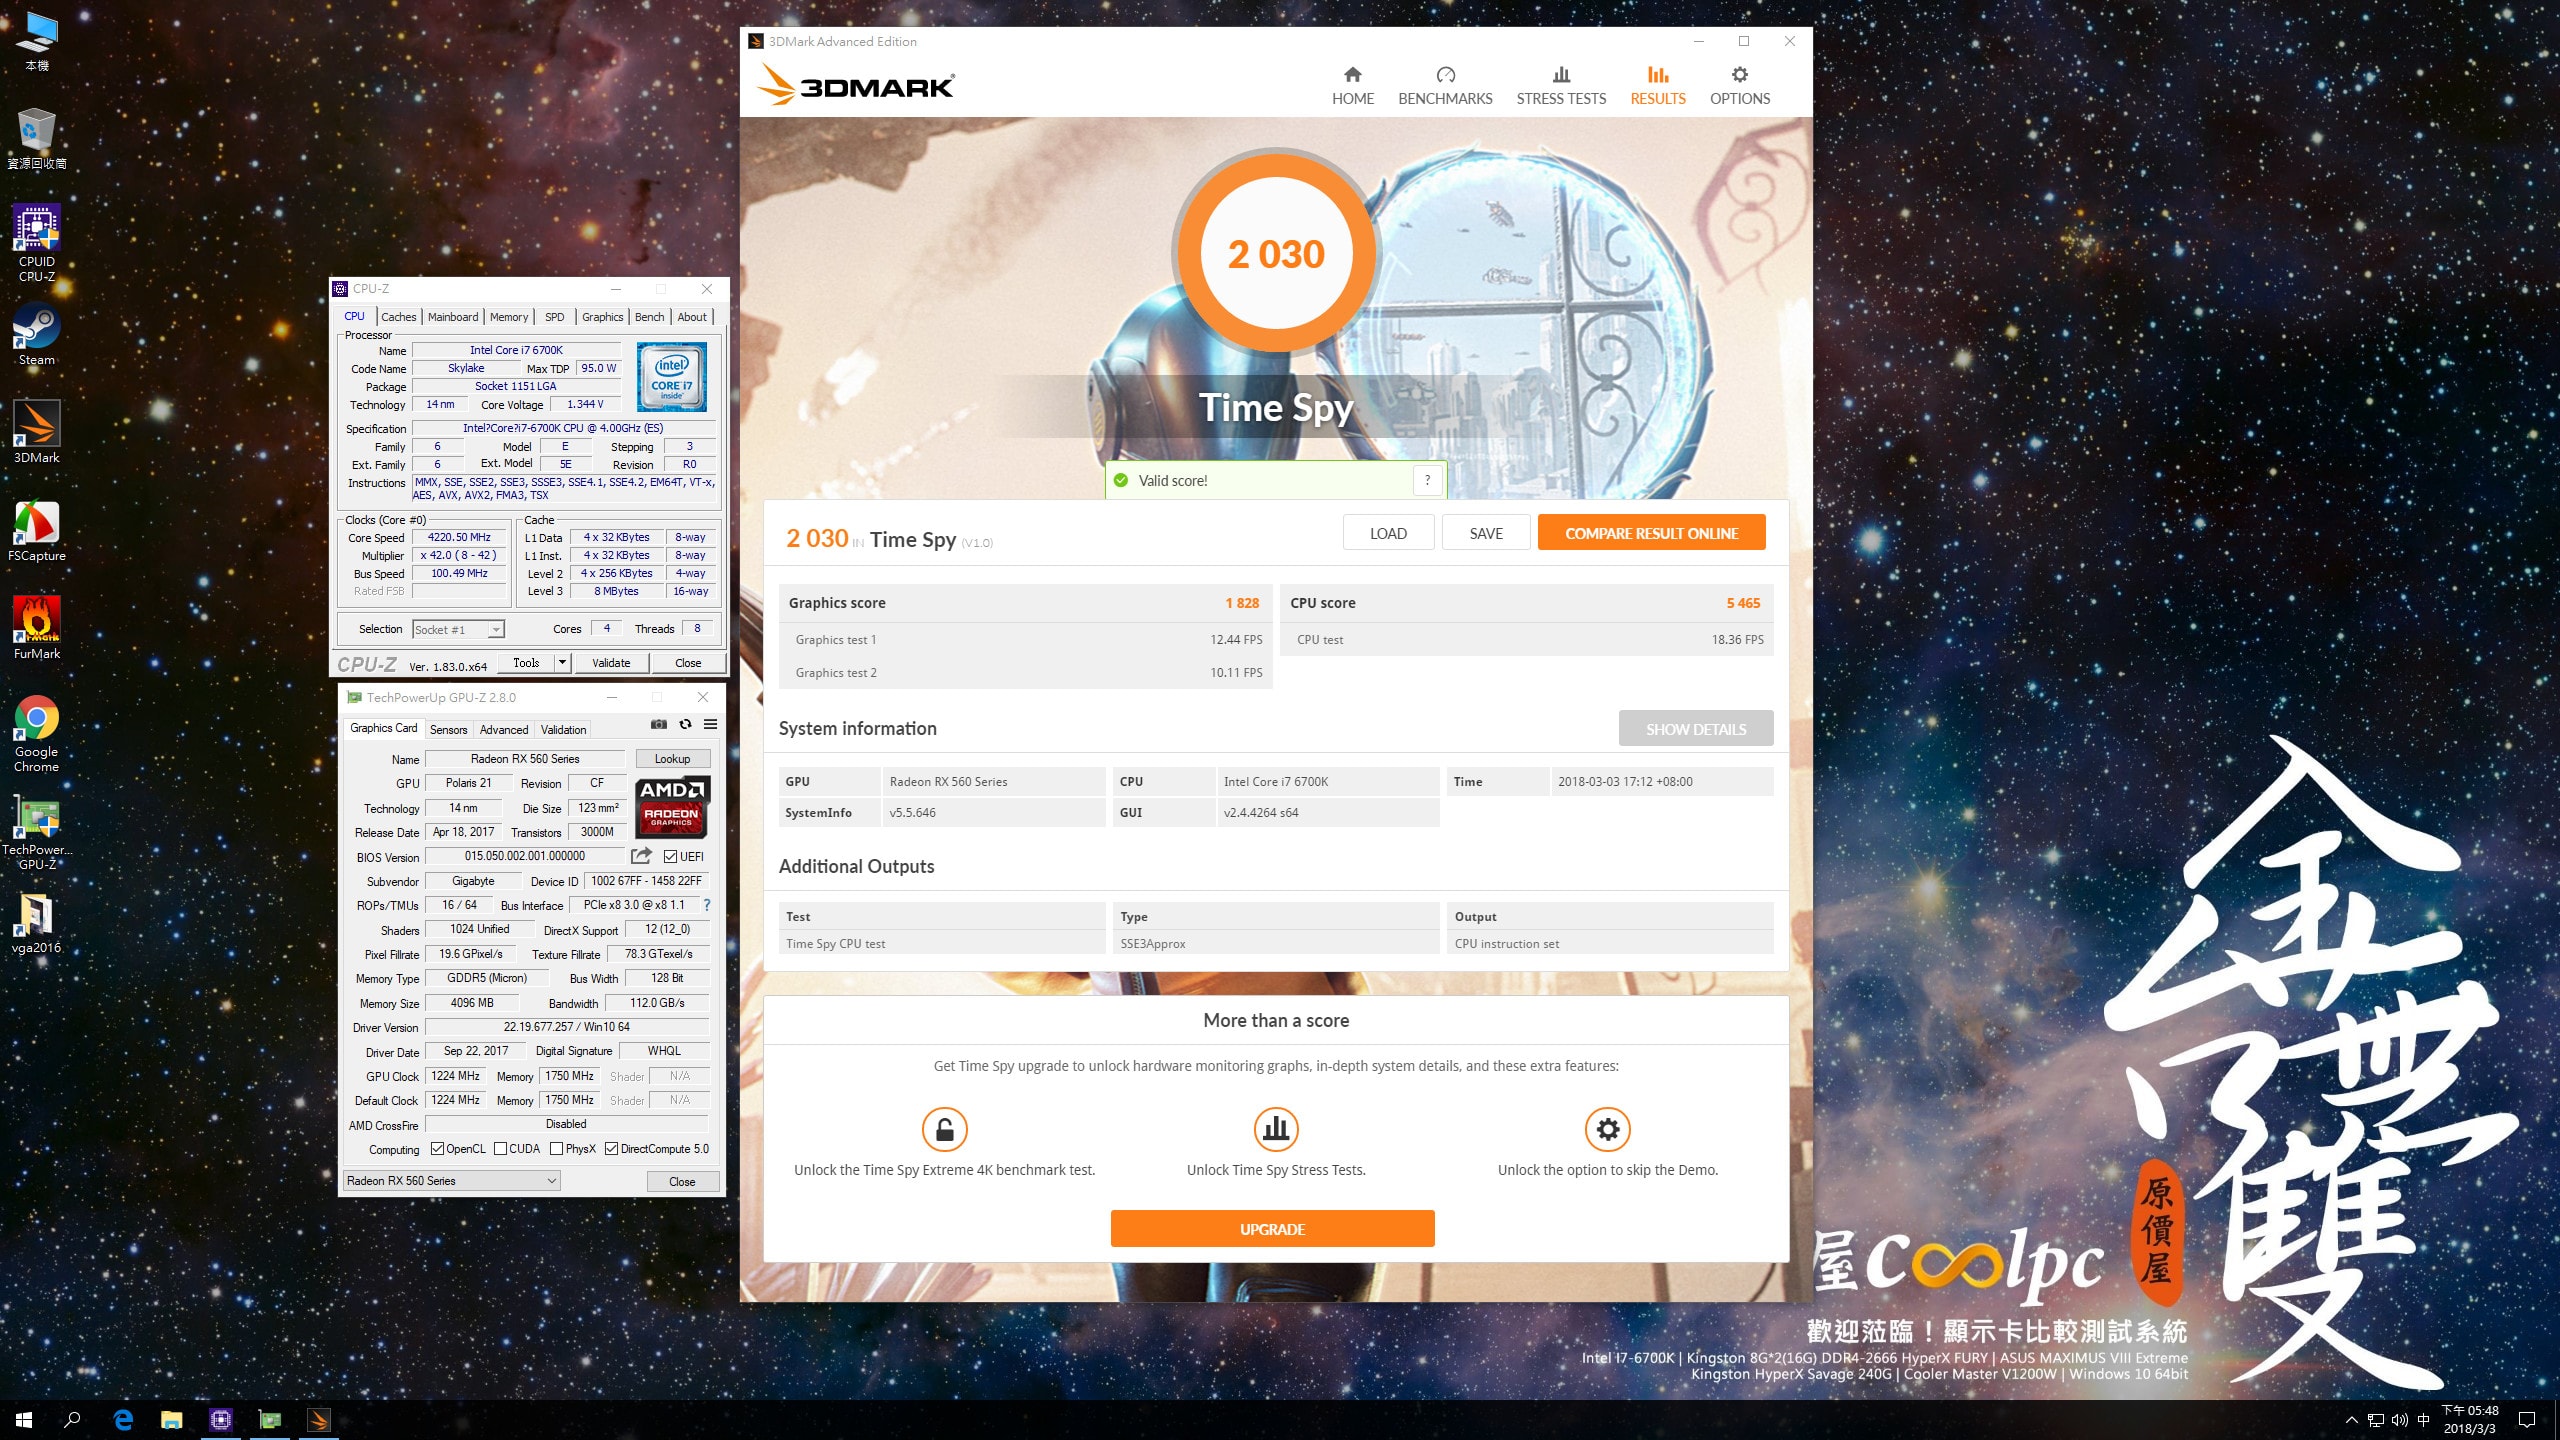Click the GPU-Z Name field Radeon RX 560 Series
The image size is (2560, 1440).
[x=525, y=759]
